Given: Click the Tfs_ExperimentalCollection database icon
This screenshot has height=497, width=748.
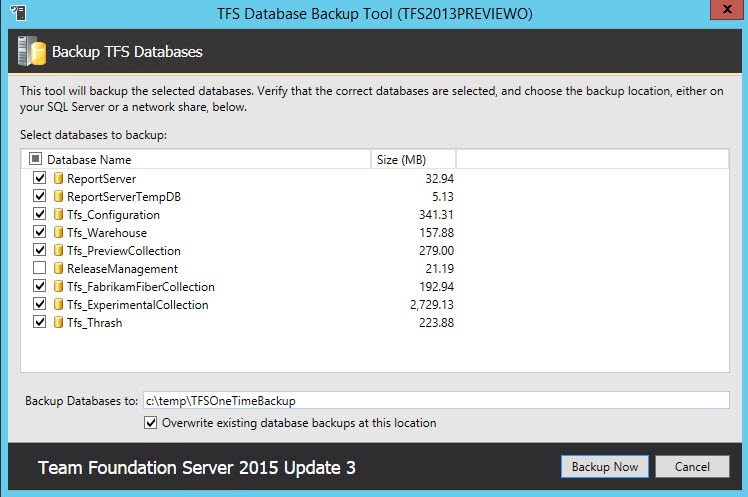Looking at the screenshot, I should pyautogui.click(x=58, y=304).
